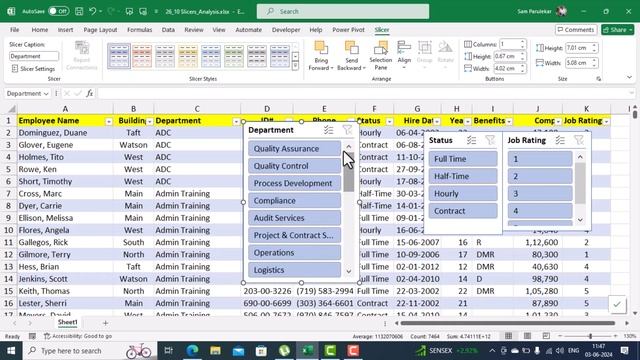Viewport: 640px width, 360px height.
Task: Select Operations slicer item
Action: (294, 253)
